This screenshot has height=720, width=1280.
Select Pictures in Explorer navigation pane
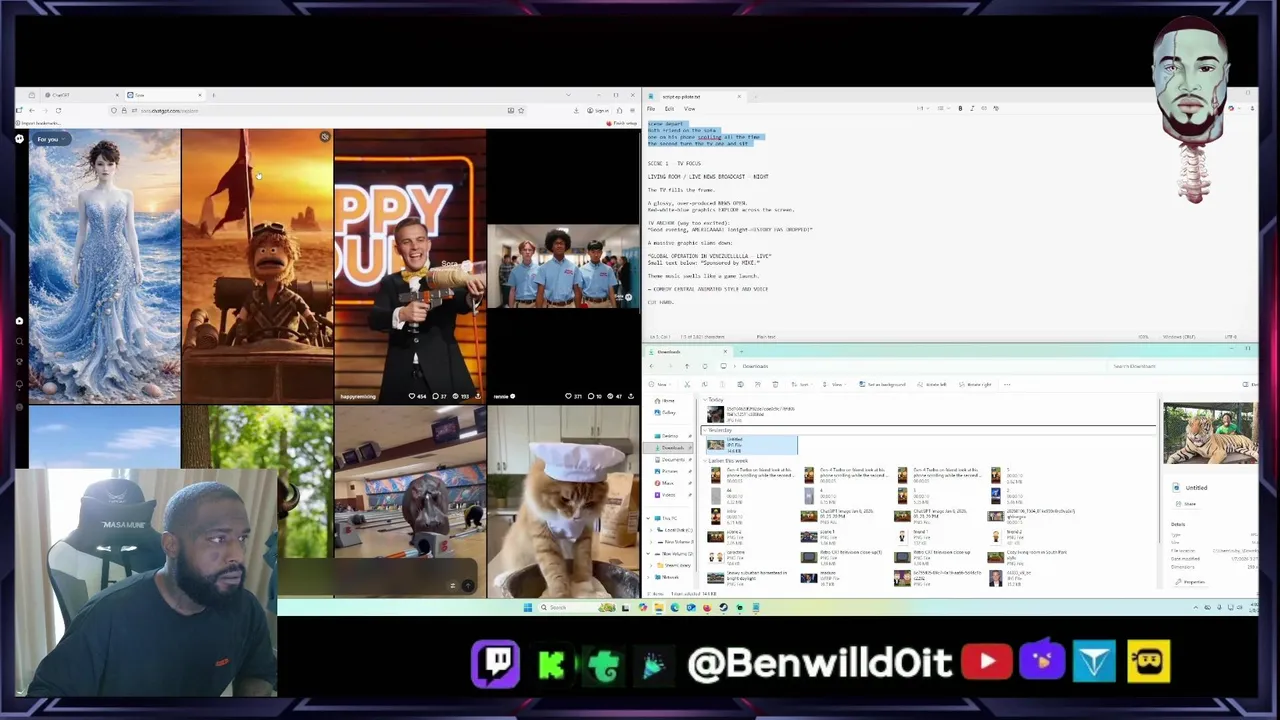point(672,471)
